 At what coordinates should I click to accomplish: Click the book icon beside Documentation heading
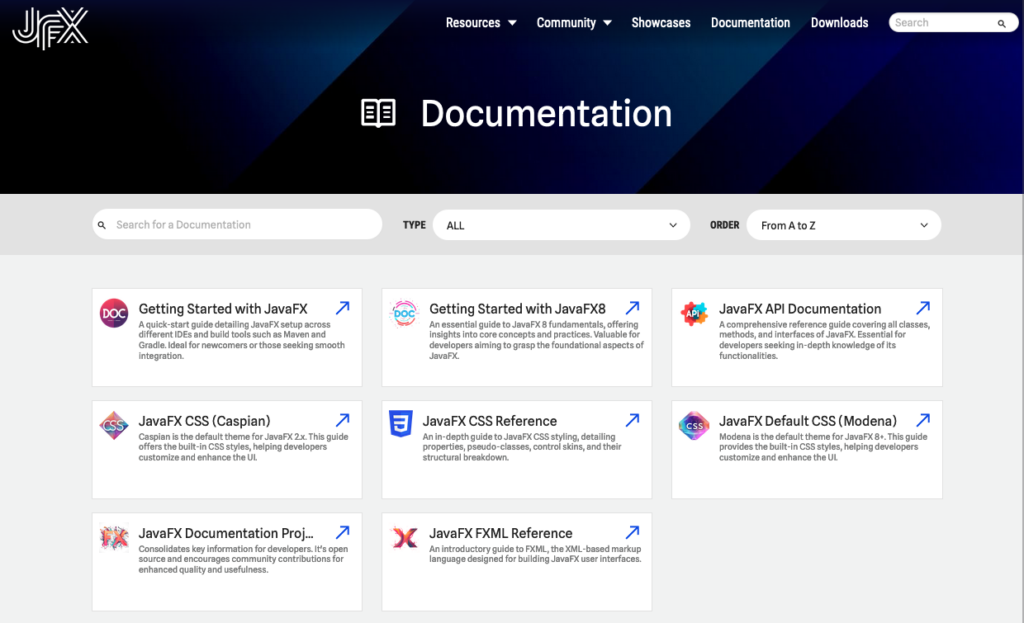pos(378,113)
